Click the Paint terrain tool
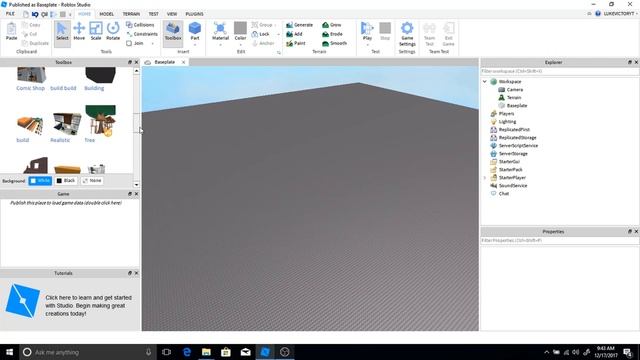 click(296, 43)
